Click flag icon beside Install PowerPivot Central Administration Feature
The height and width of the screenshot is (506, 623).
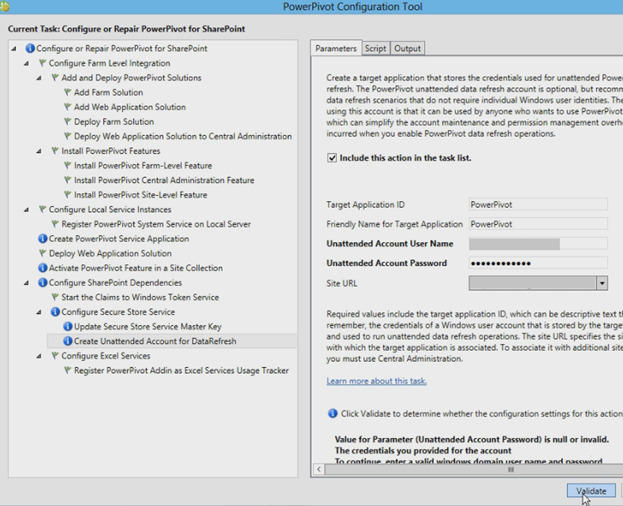click(68, 180)
